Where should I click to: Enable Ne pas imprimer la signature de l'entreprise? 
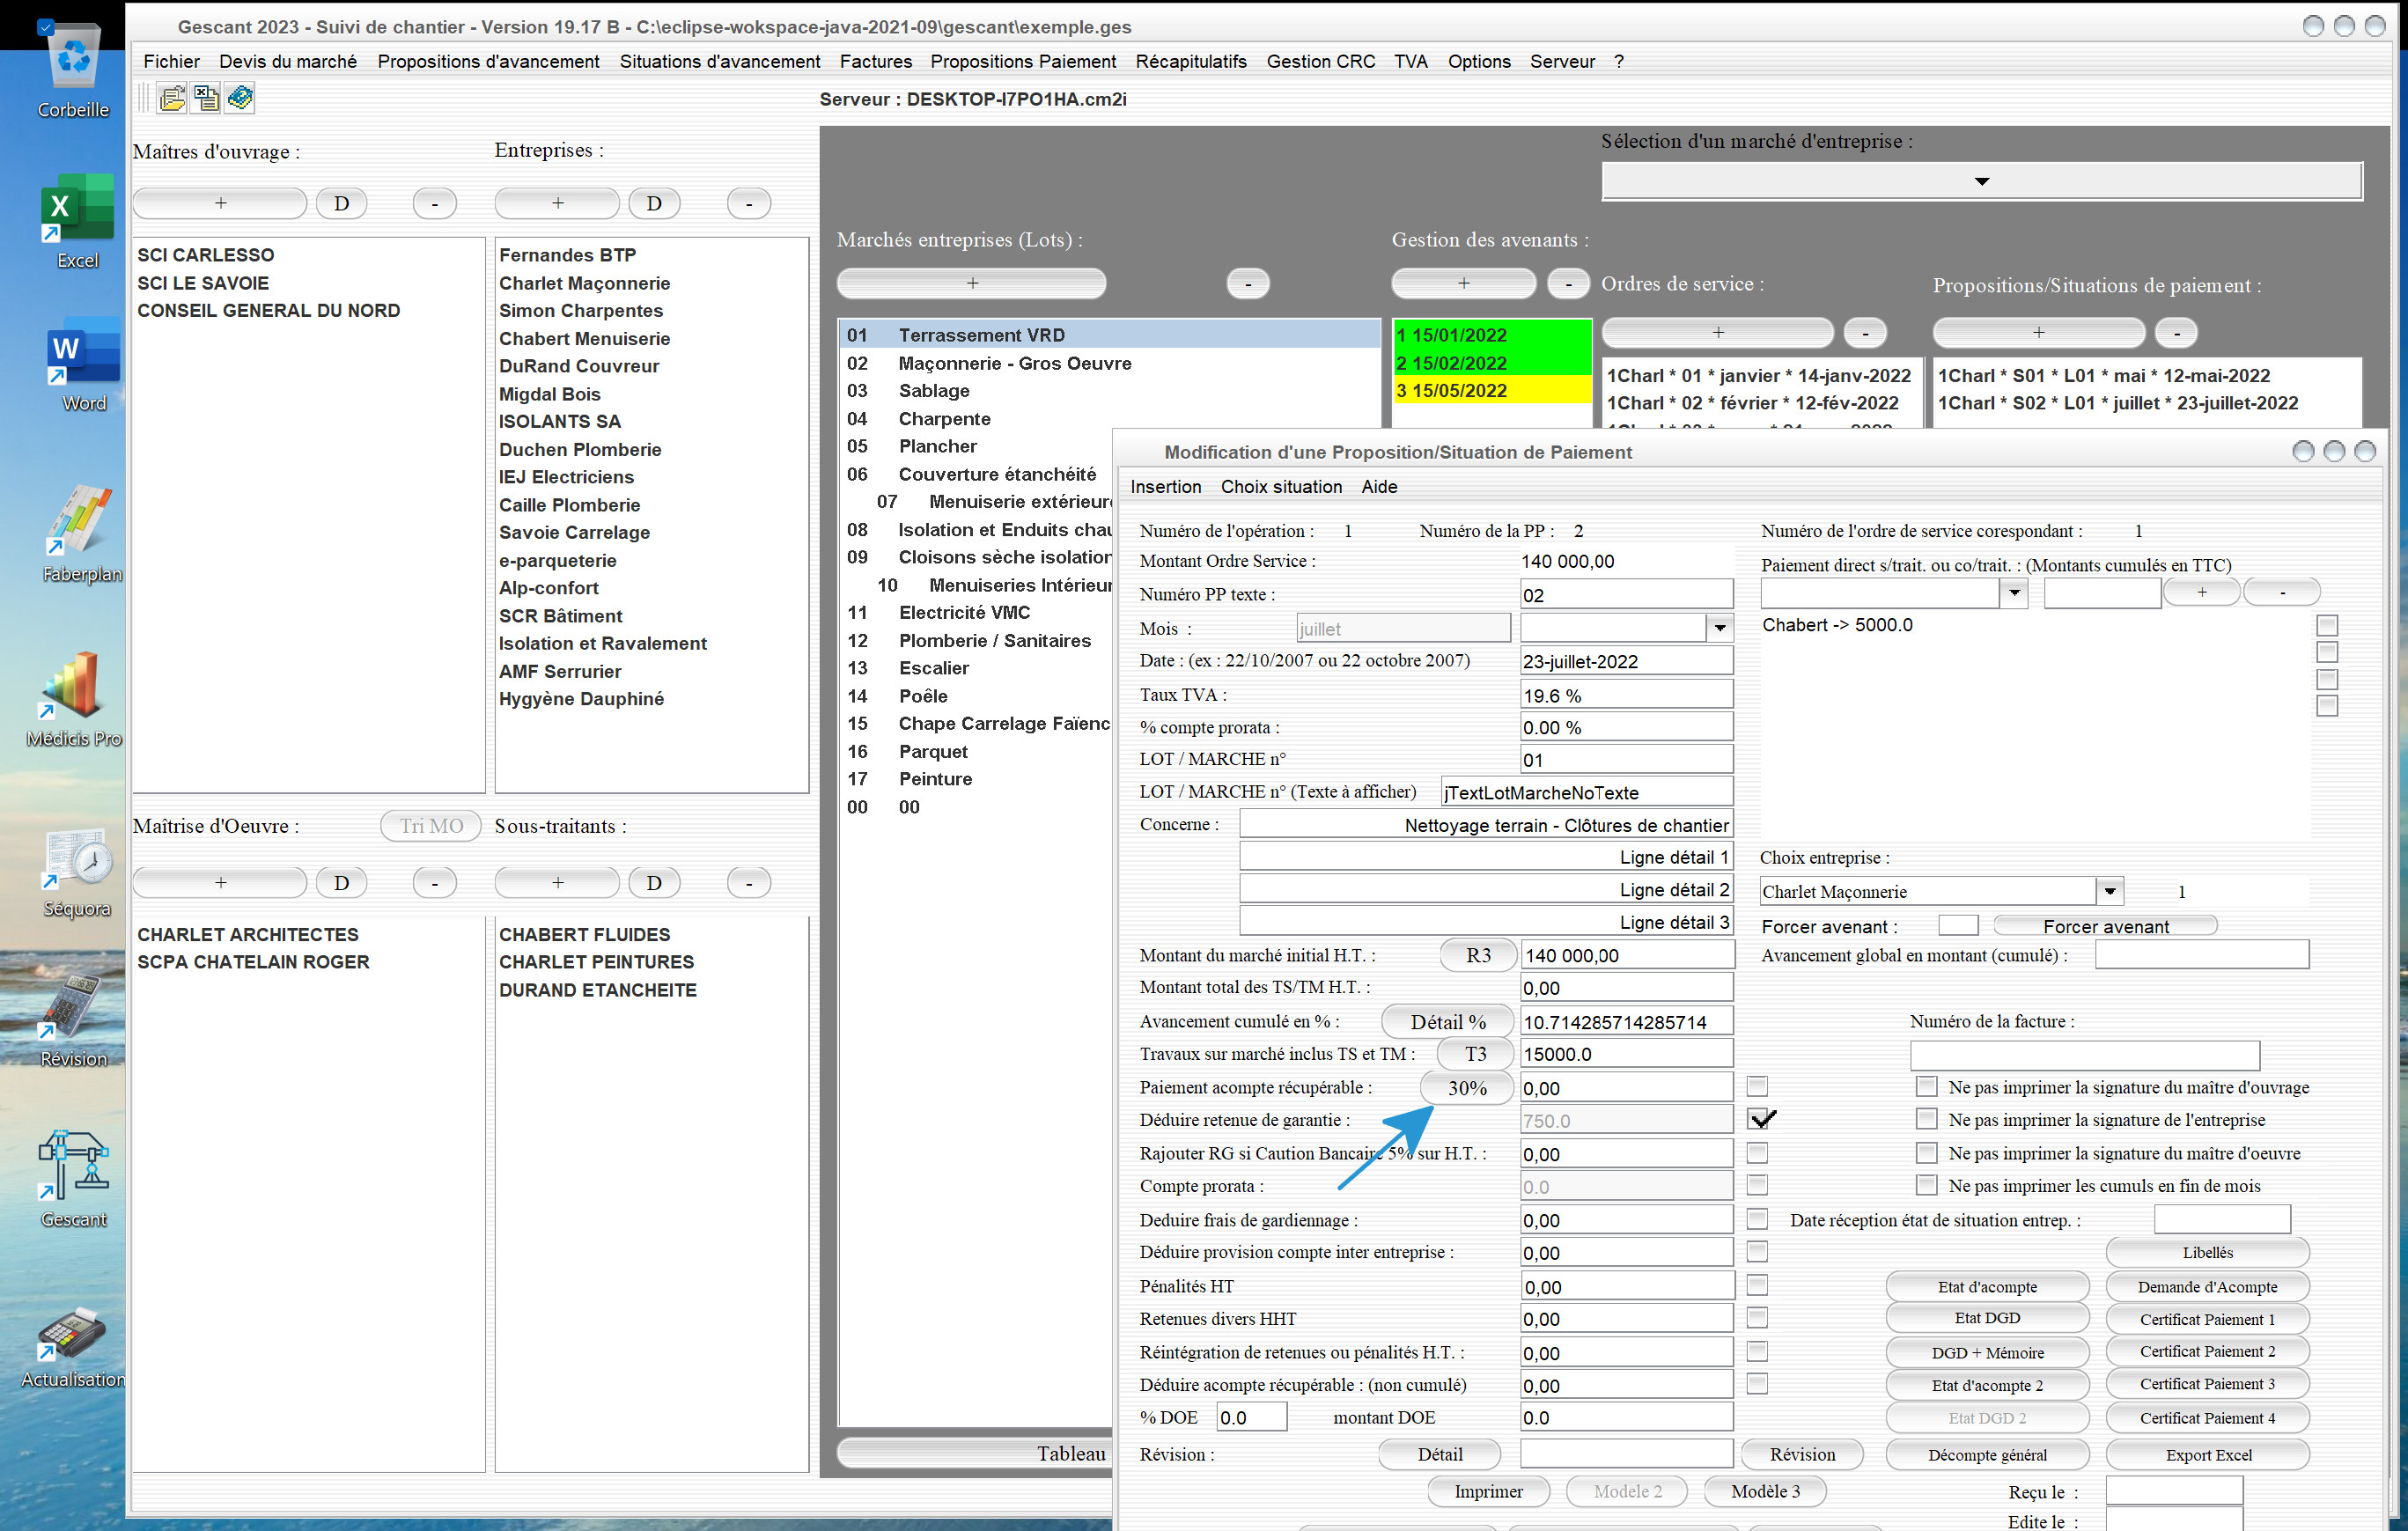[x=1925, y=1119]
